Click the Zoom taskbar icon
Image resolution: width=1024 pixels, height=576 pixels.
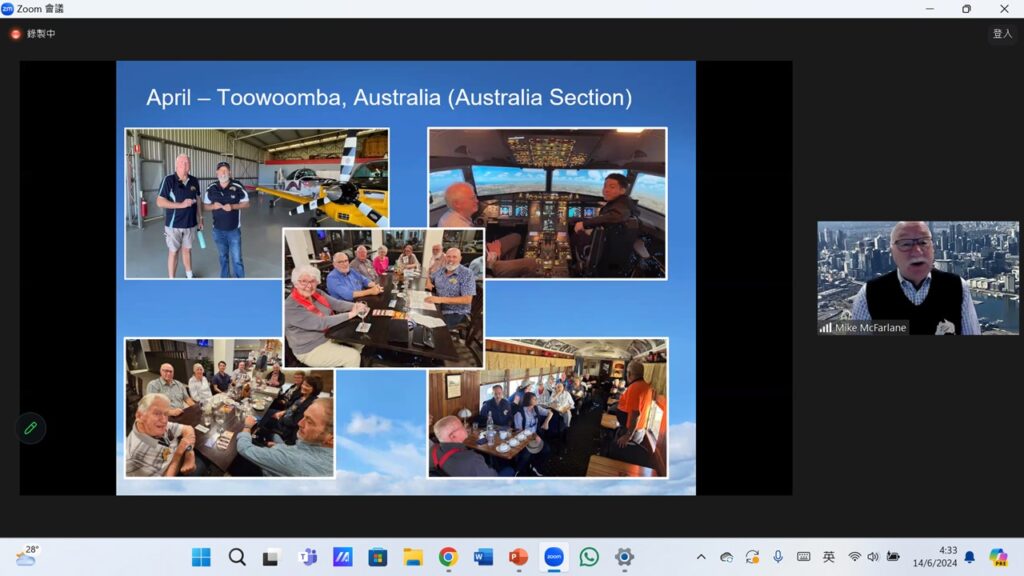point(553,557)
